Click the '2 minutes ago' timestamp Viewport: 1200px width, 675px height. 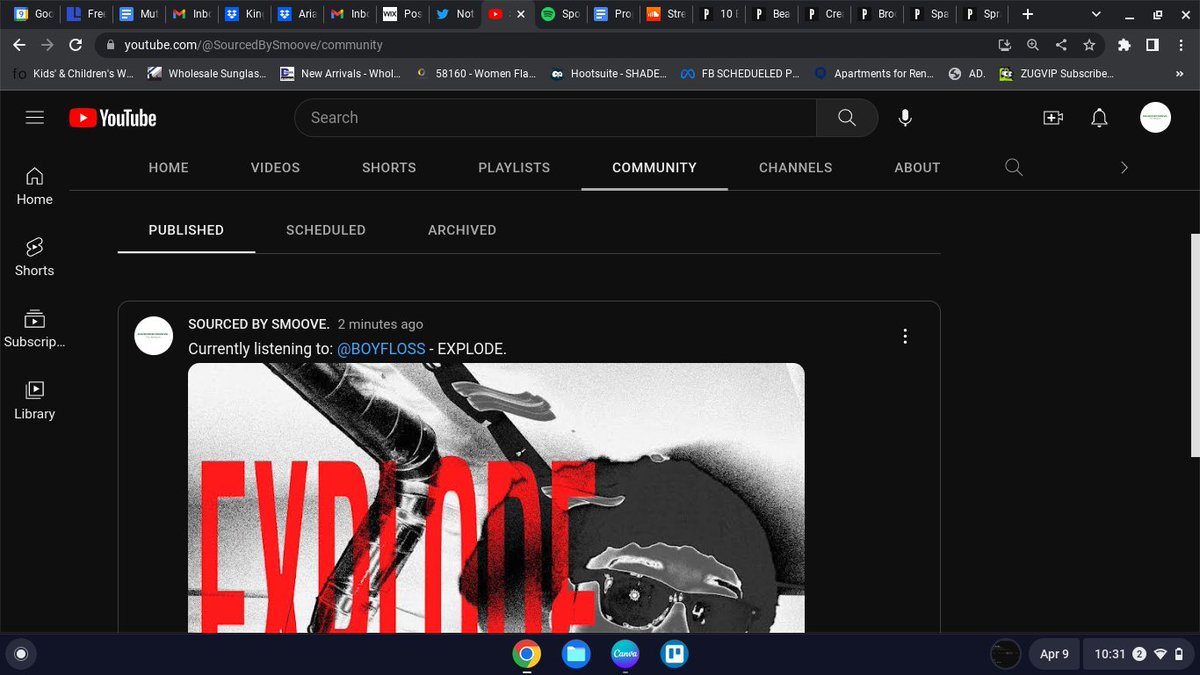(380, 324)
